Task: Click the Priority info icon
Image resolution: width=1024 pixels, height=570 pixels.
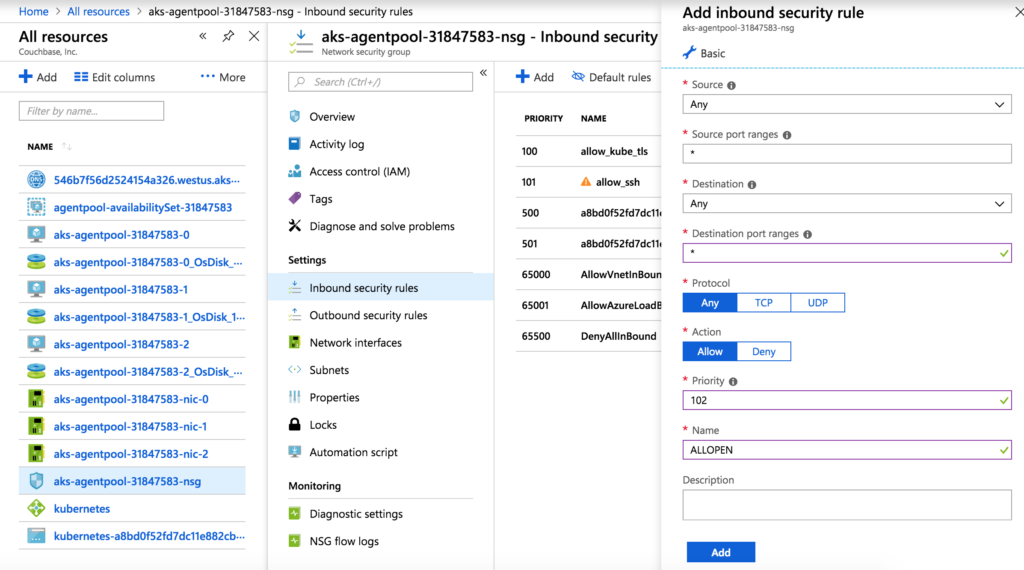Action: click(x=733, y=382)
